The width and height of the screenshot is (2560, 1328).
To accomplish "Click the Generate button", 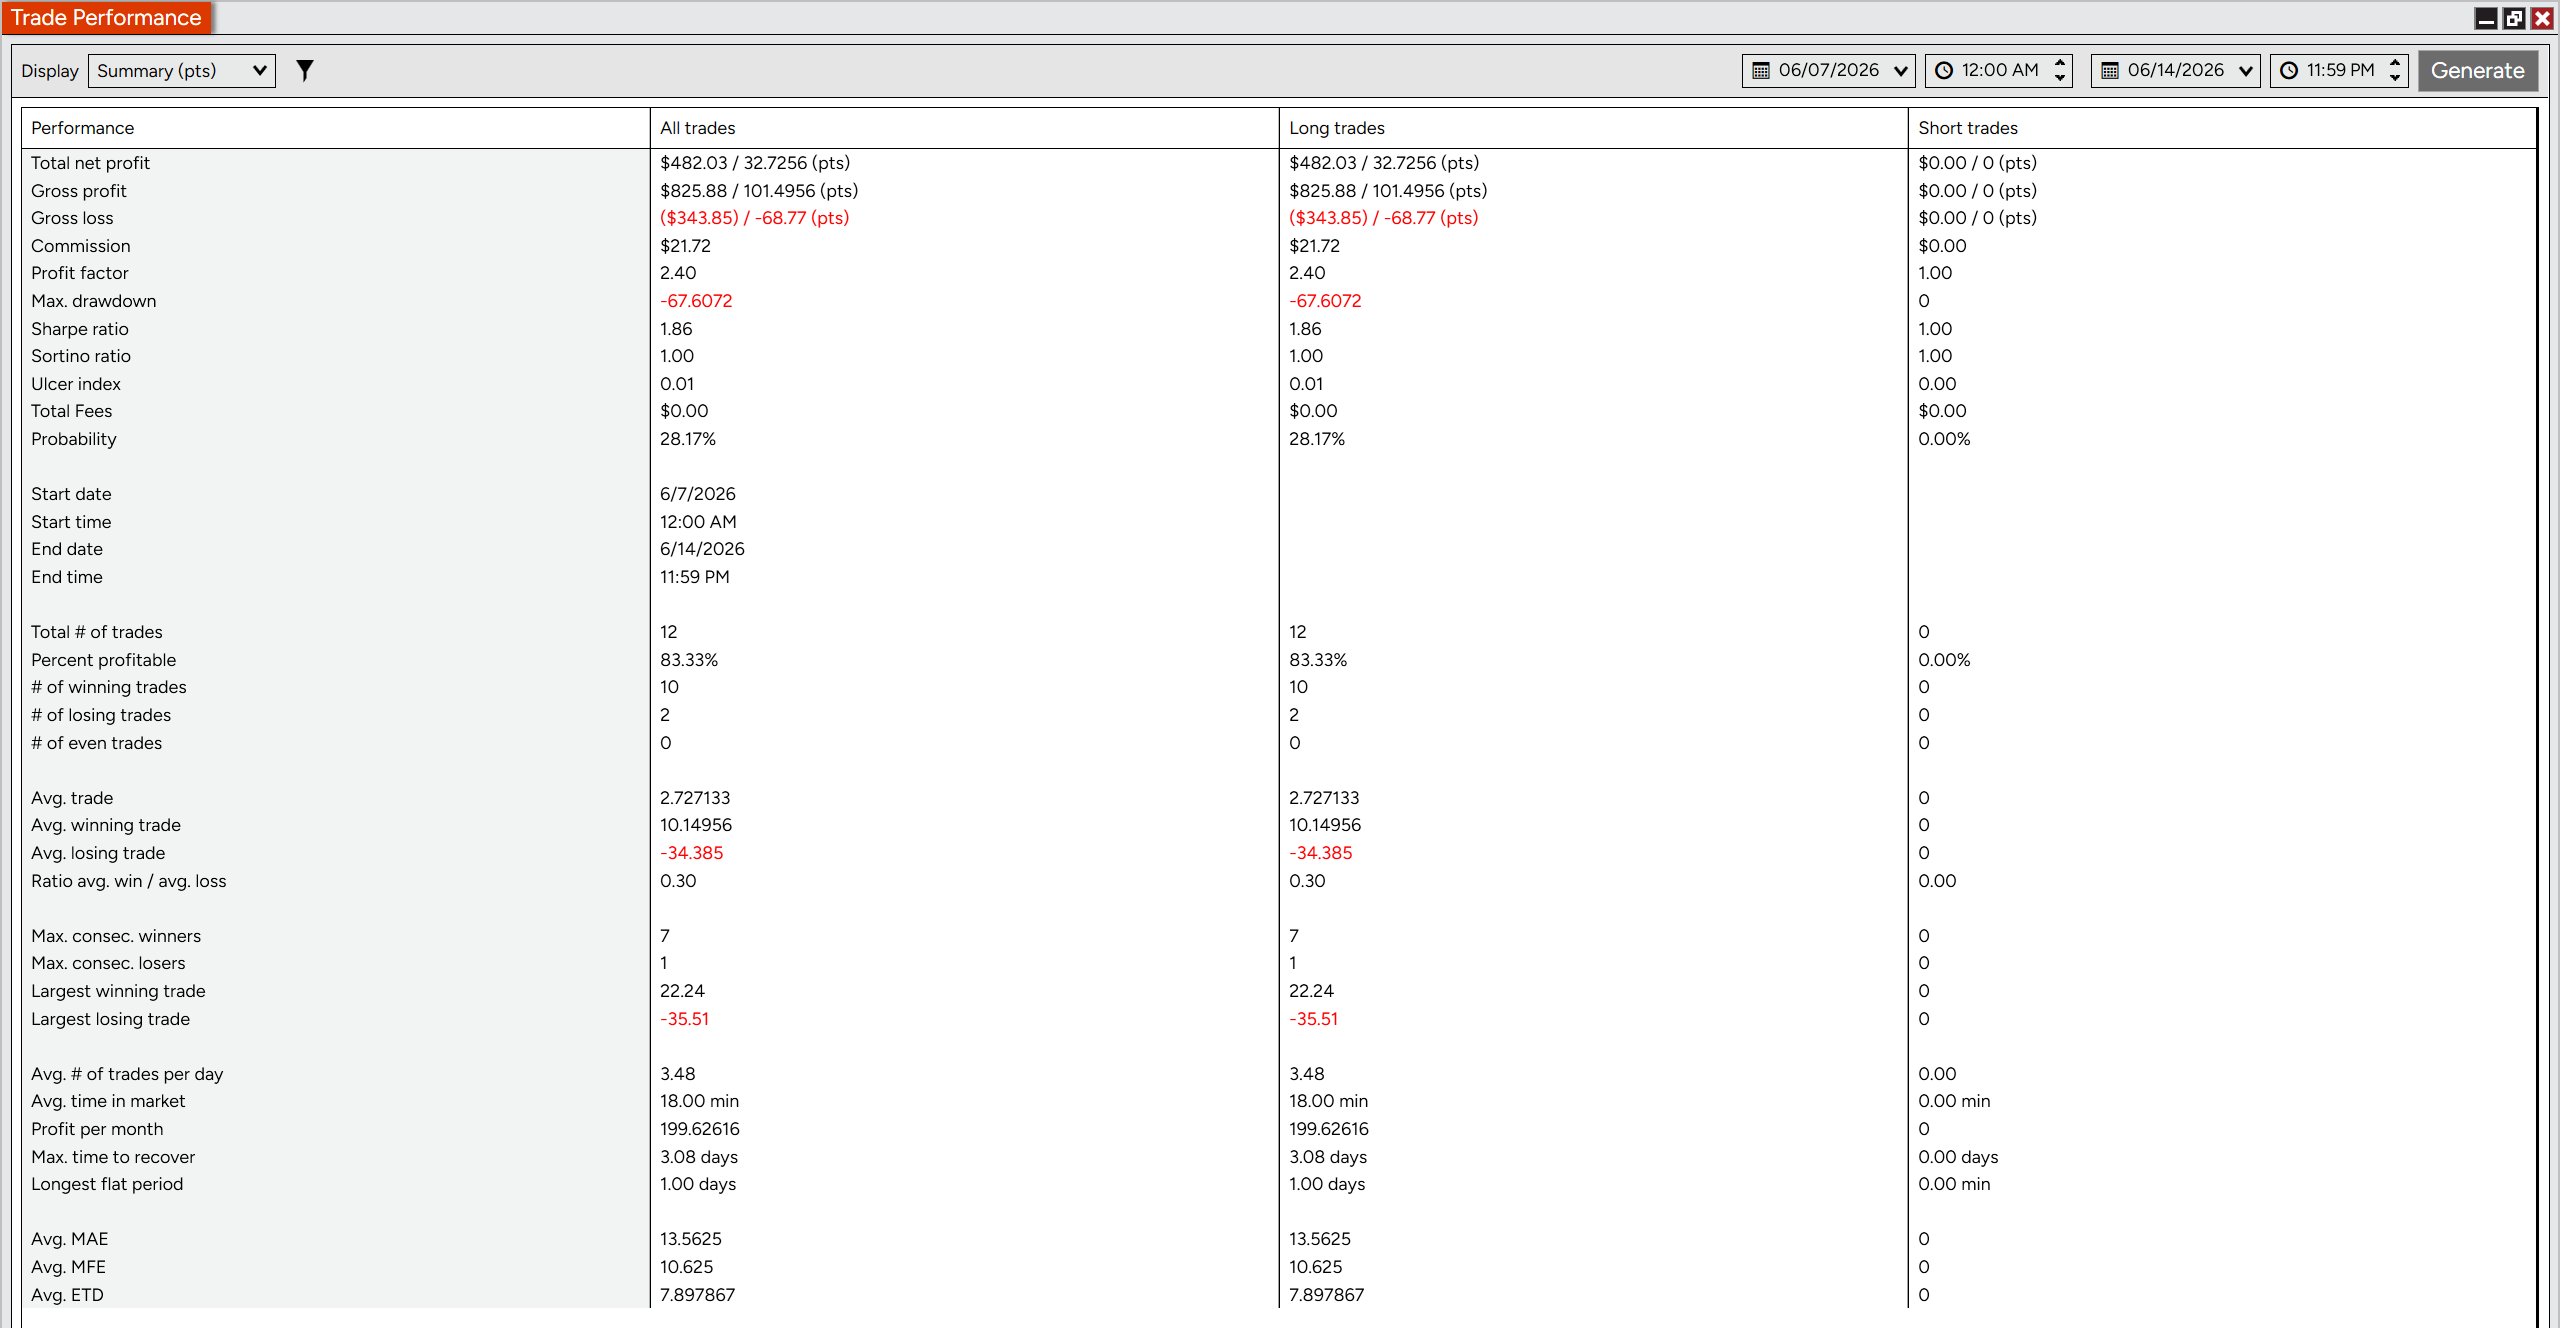I will (x=2478, y=71).
